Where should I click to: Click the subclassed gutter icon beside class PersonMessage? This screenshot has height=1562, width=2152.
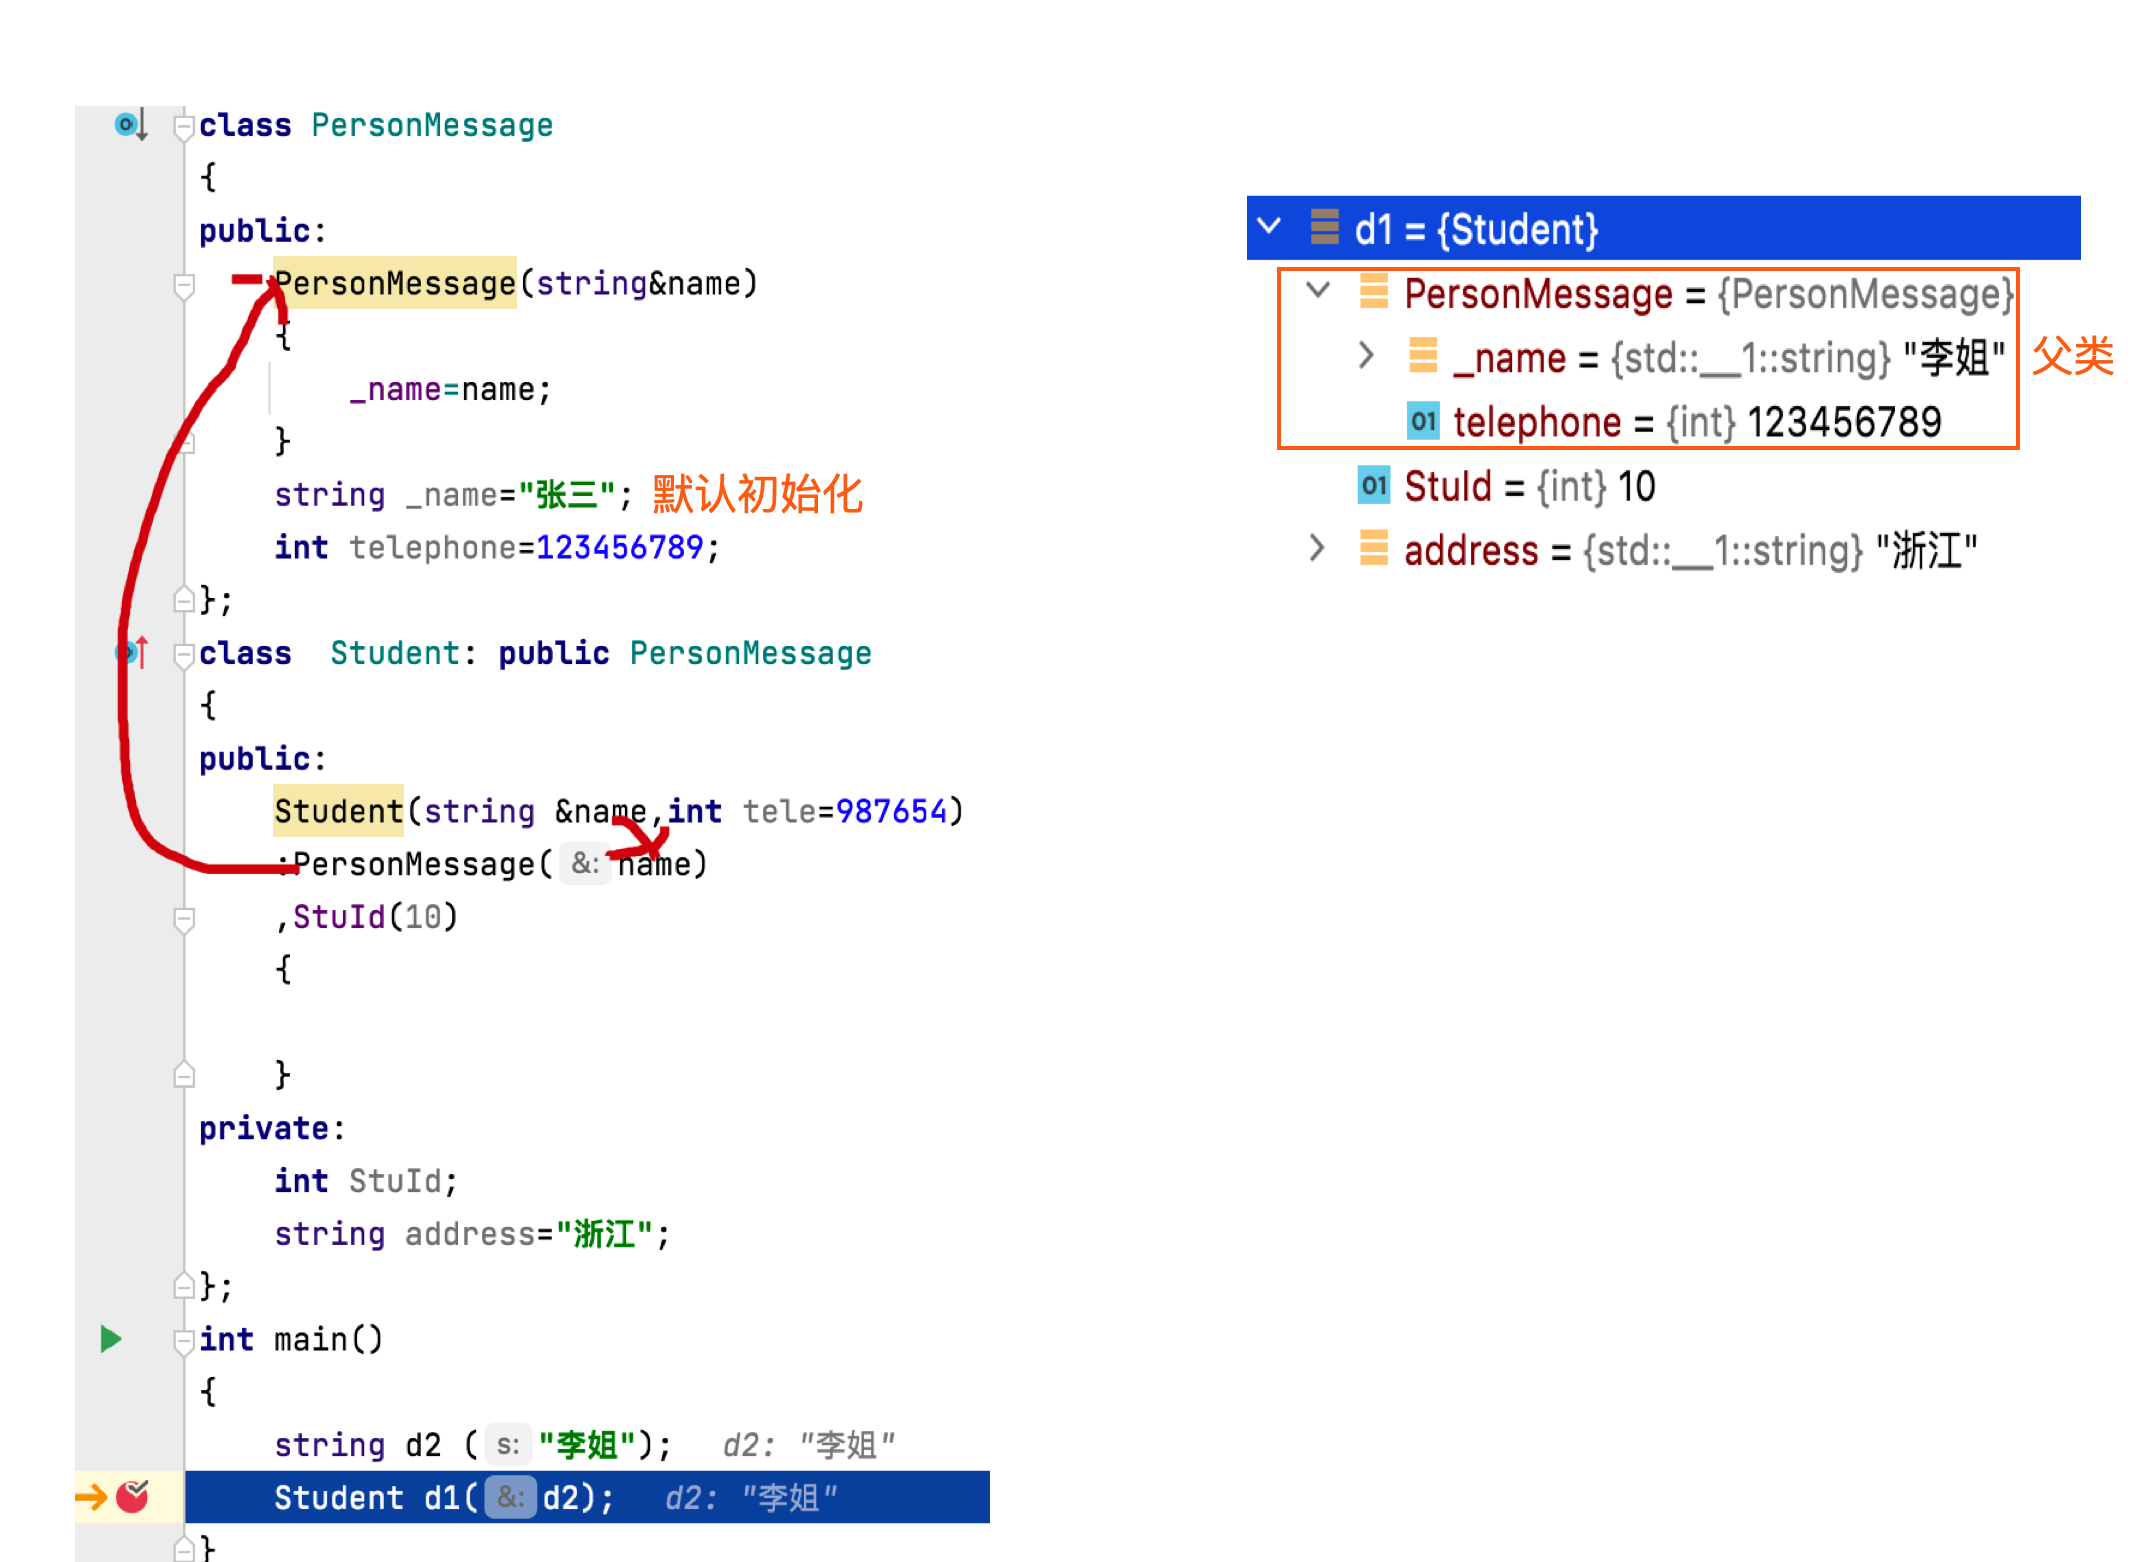coord(131,125)
